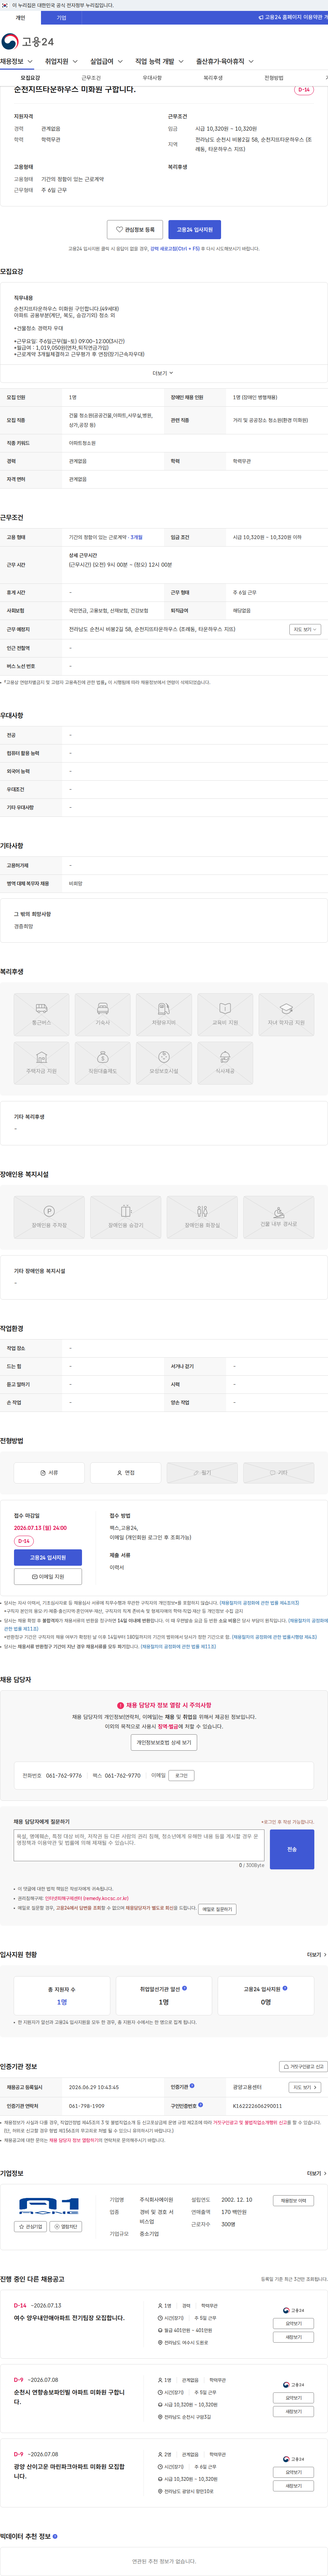Click the 자녀 학자금 지원 icon
The height and width of the screenshot is (2576, 328).
(x=286, y=1014)
